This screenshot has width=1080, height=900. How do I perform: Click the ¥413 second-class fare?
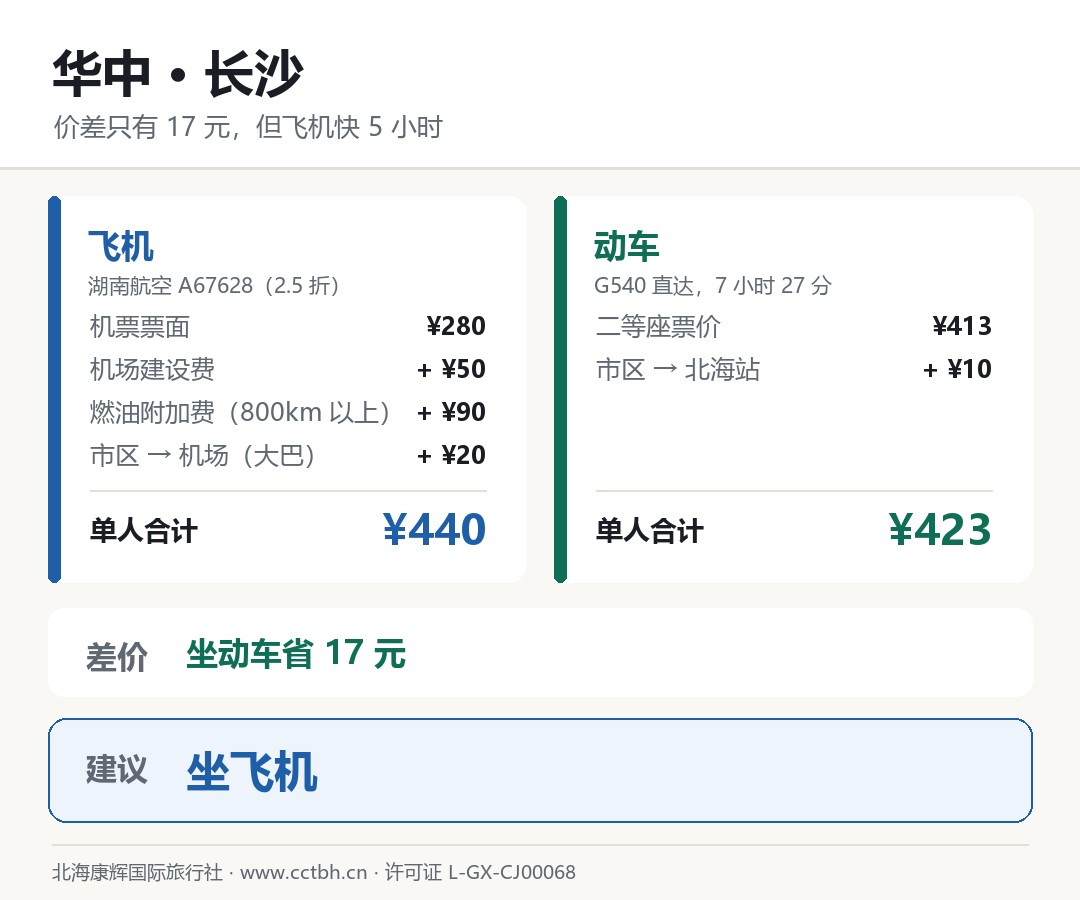(962, 326)
